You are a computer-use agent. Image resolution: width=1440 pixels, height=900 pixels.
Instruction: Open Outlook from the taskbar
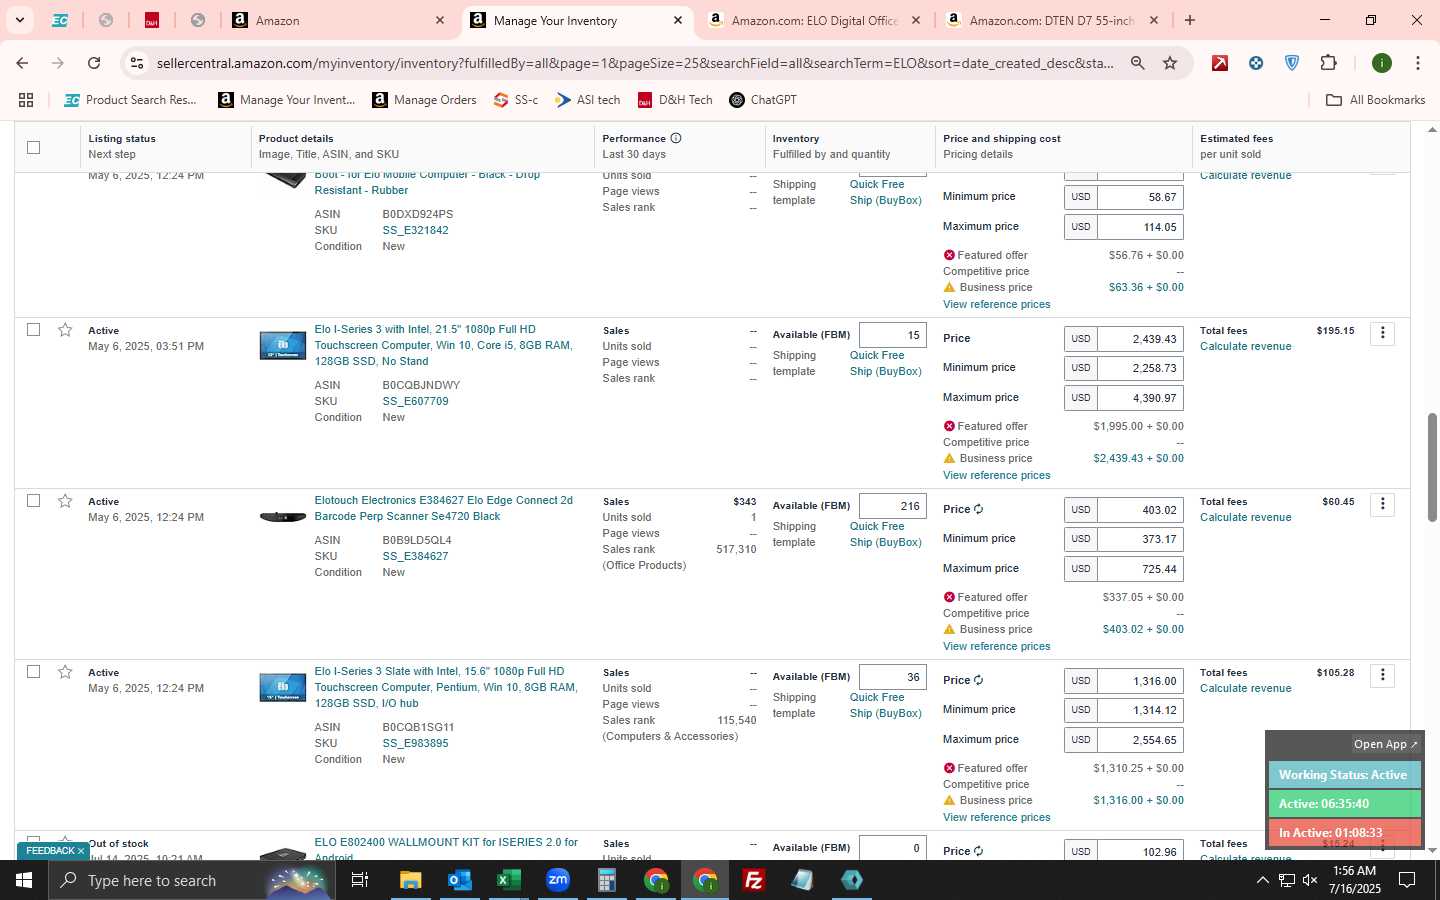click(459, 880)
